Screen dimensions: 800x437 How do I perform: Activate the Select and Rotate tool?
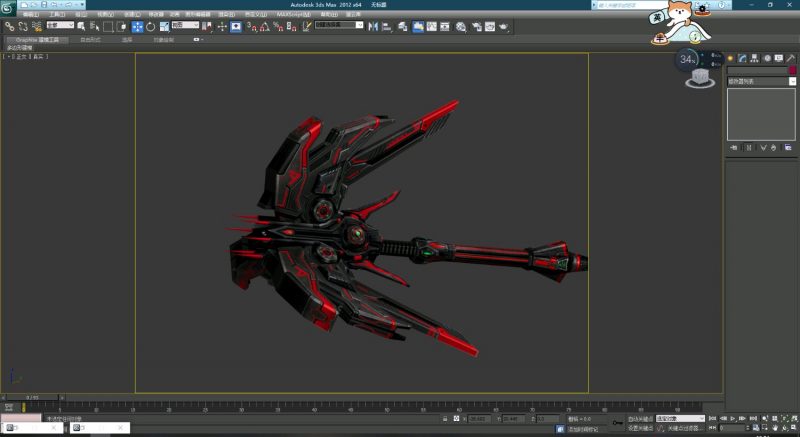coord(150,26)
